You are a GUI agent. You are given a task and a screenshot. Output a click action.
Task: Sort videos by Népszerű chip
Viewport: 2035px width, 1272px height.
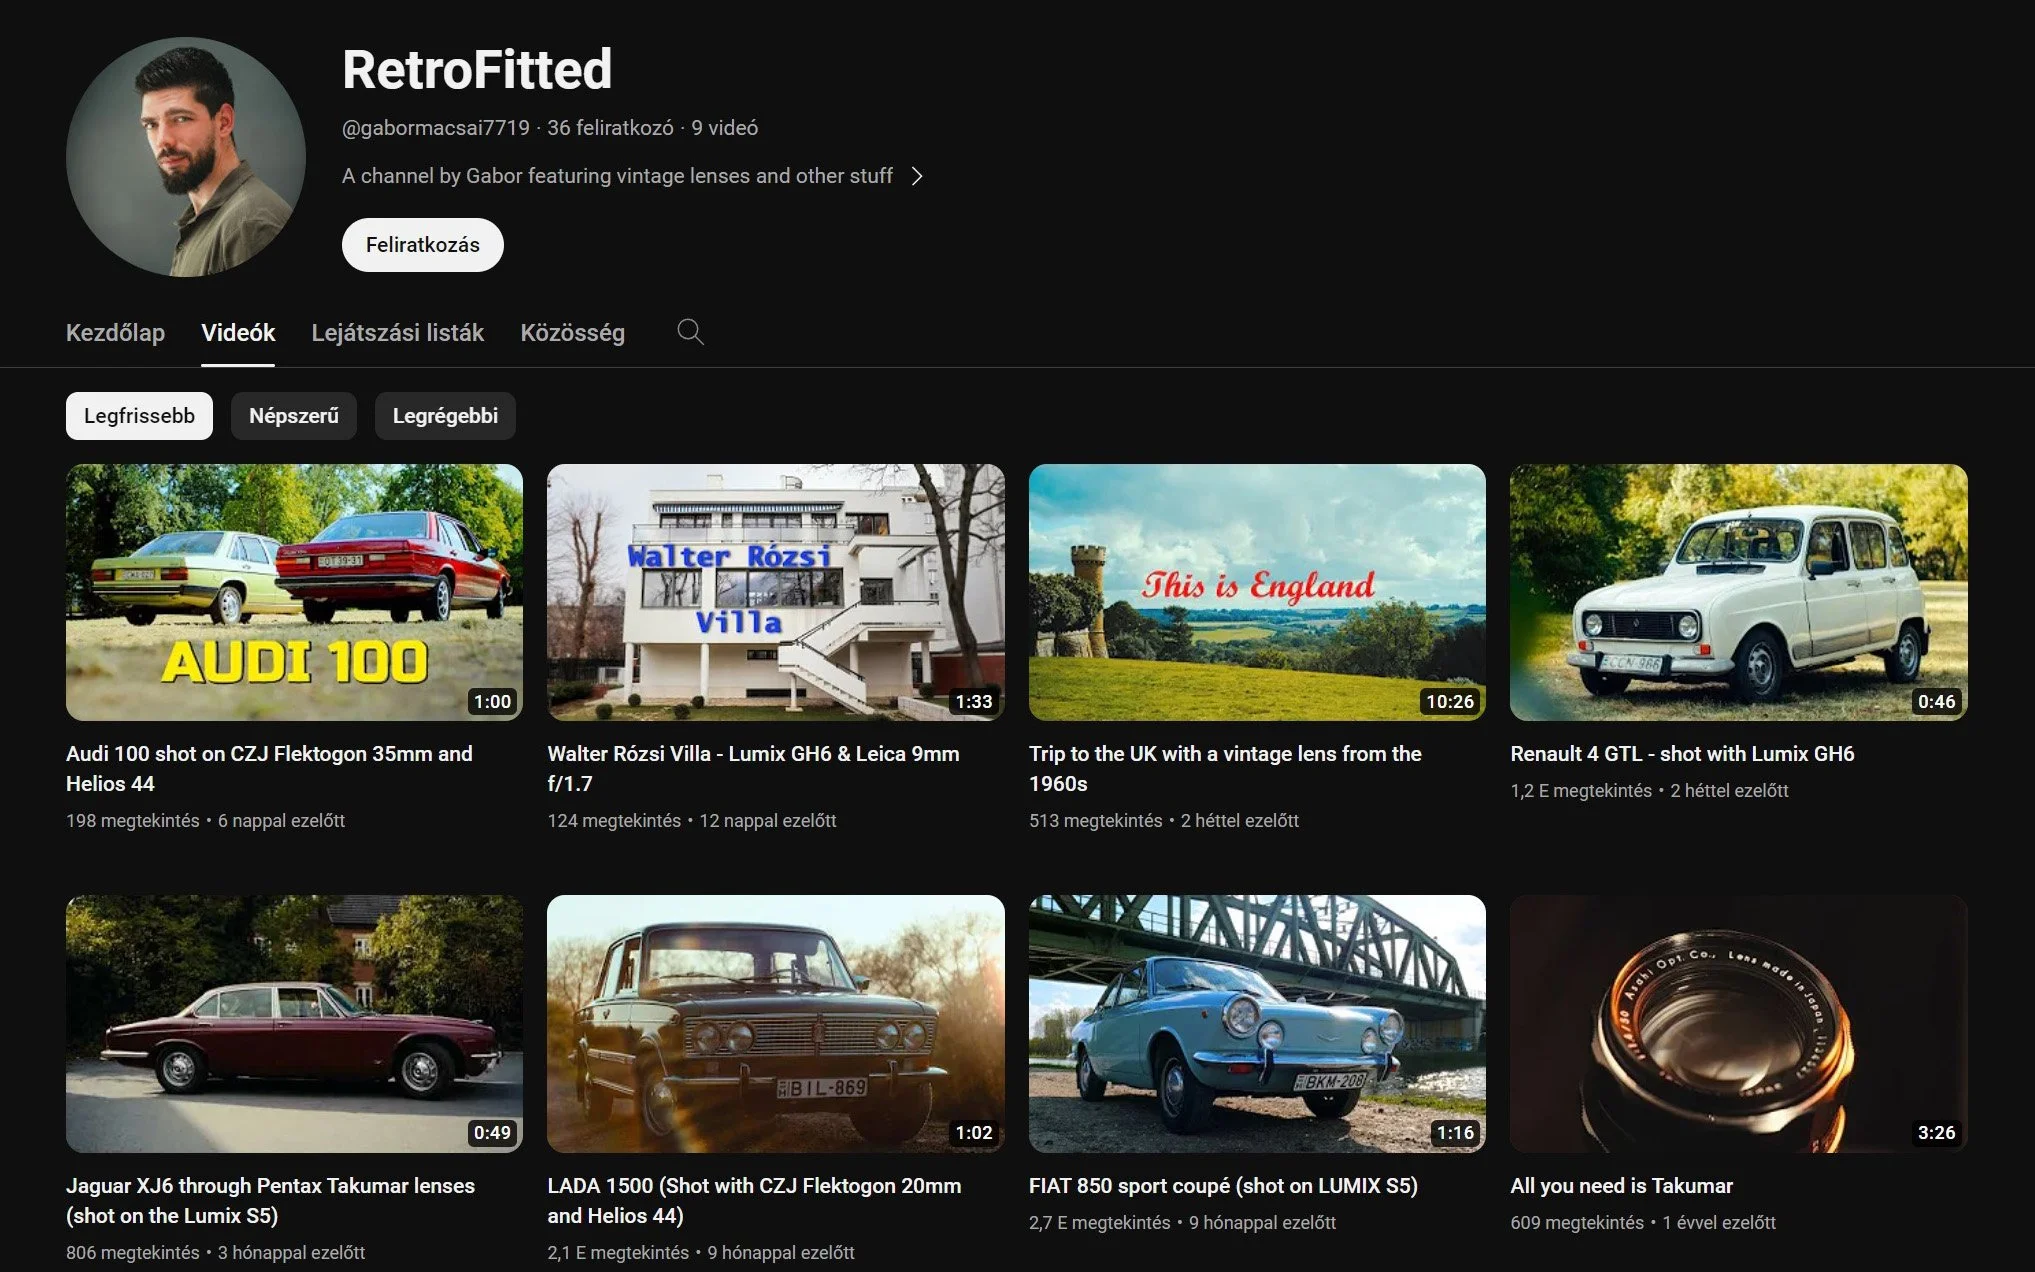[293, 416]
